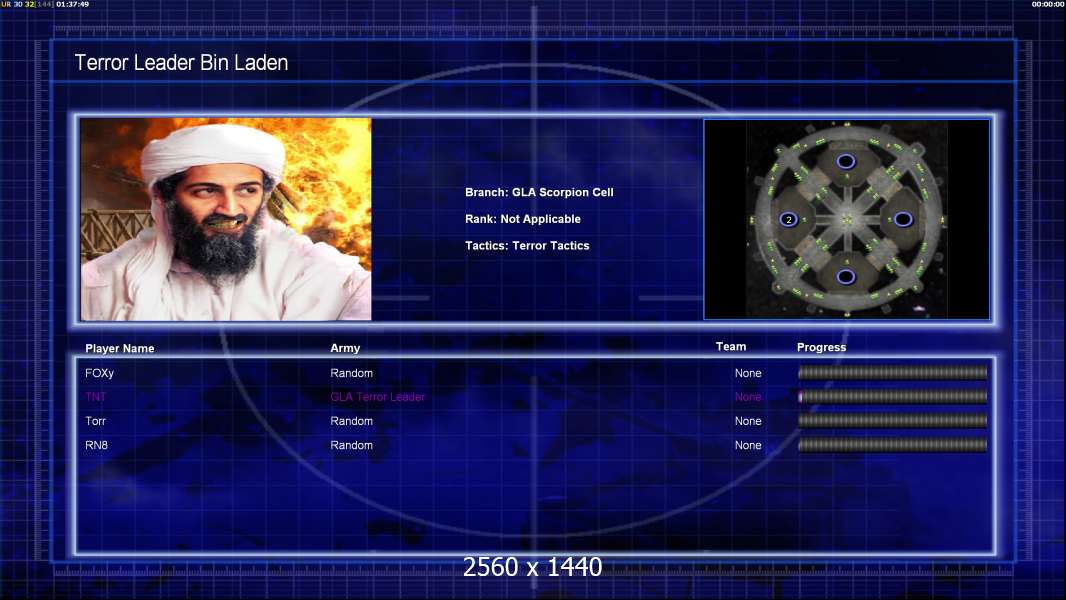Click TNT's loading progress bar
The width and height of the screenshot is (1066, 600).
(892, 397)
